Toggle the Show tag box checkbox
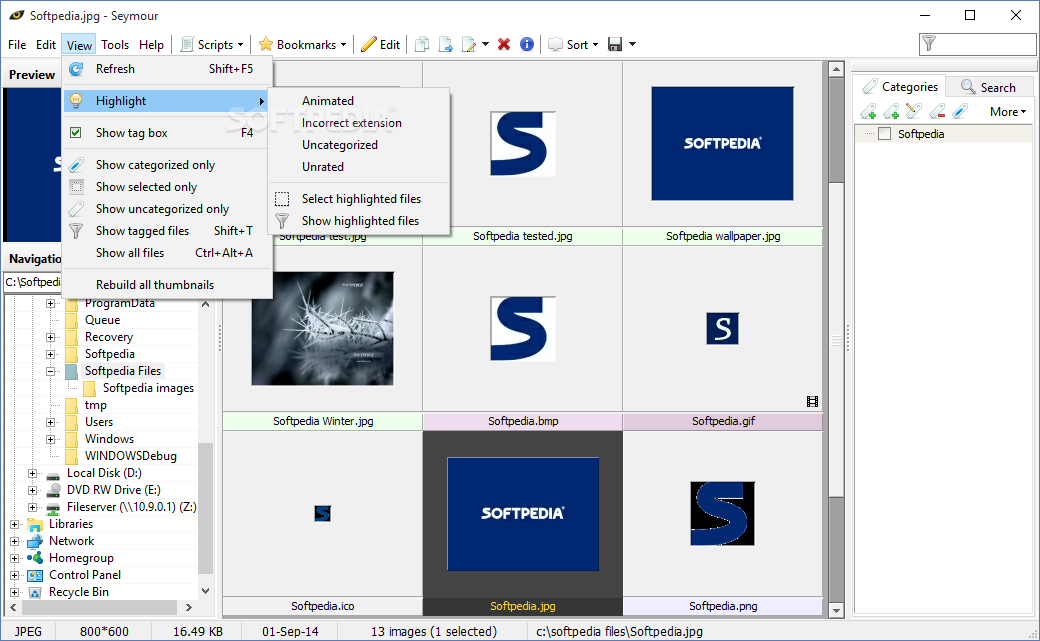Viewport: 1040px width, 641px height. 76,133
